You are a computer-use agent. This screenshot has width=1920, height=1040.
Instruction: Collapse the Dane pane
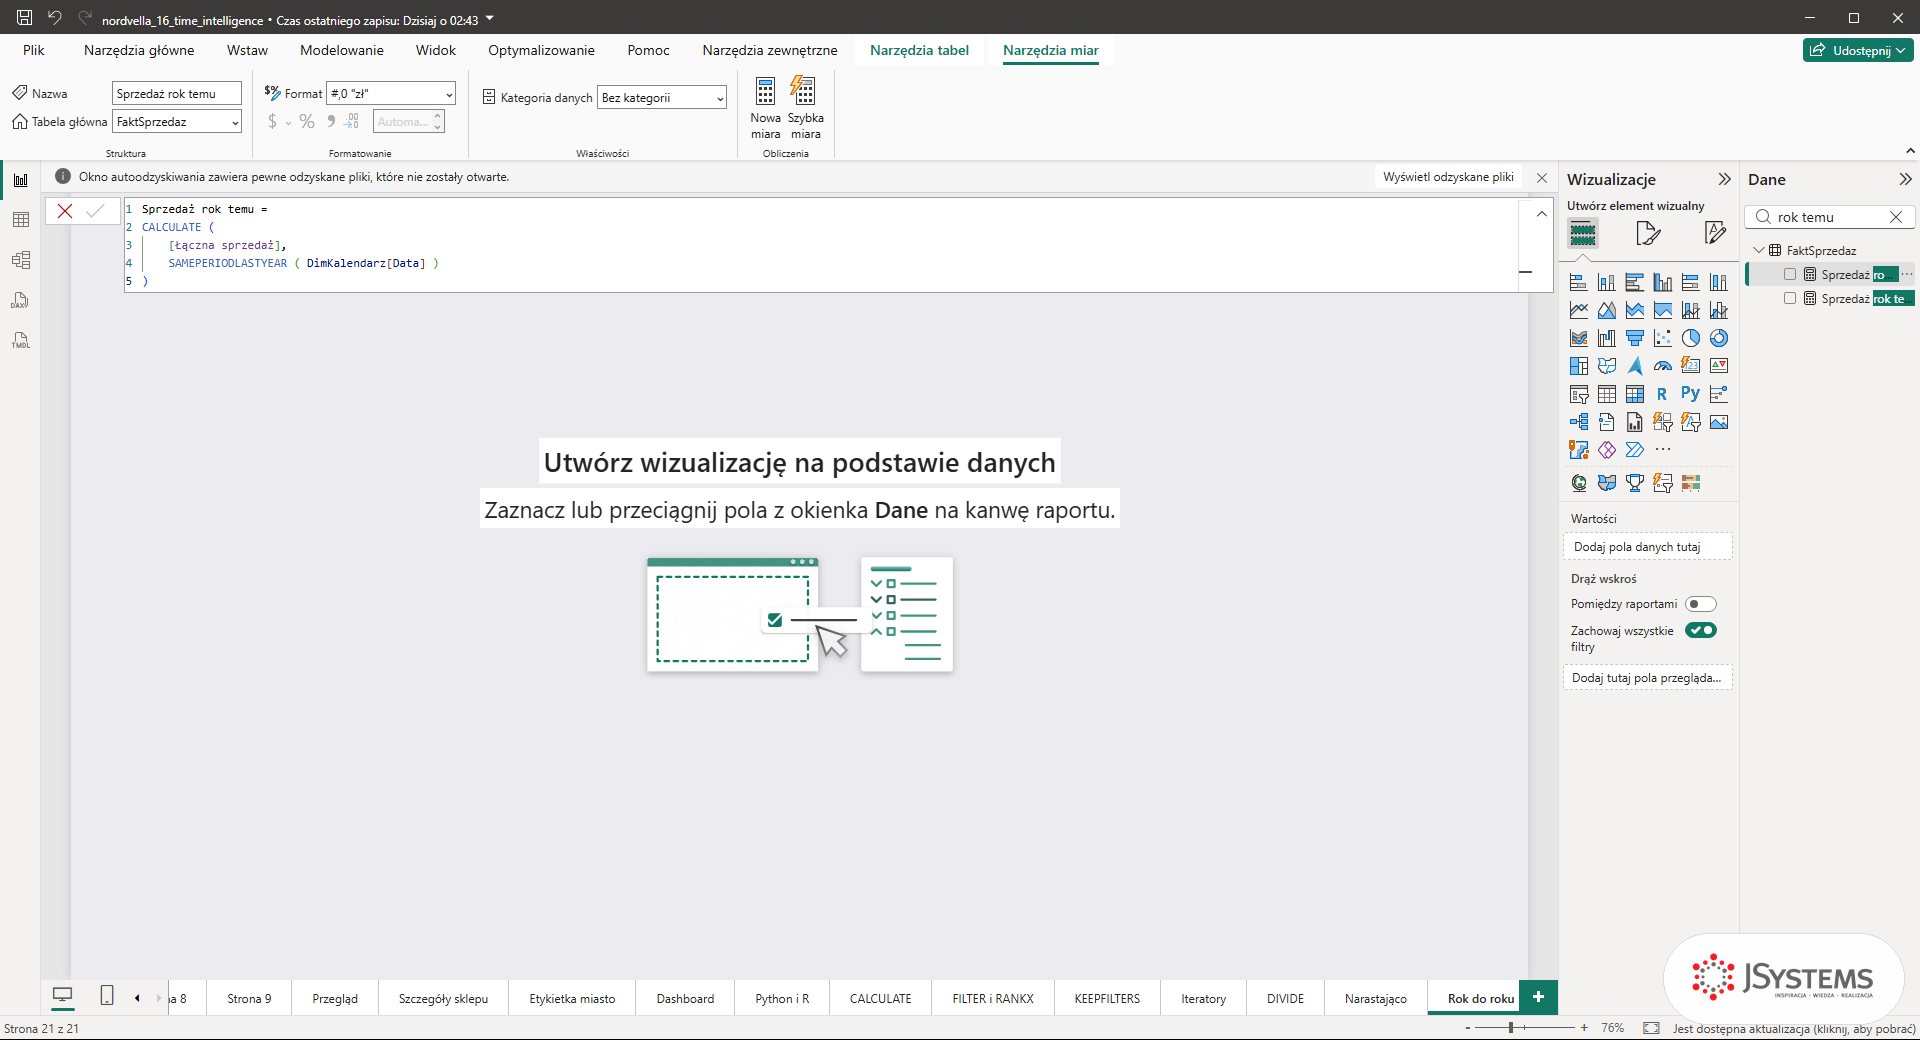[1905, 179]
